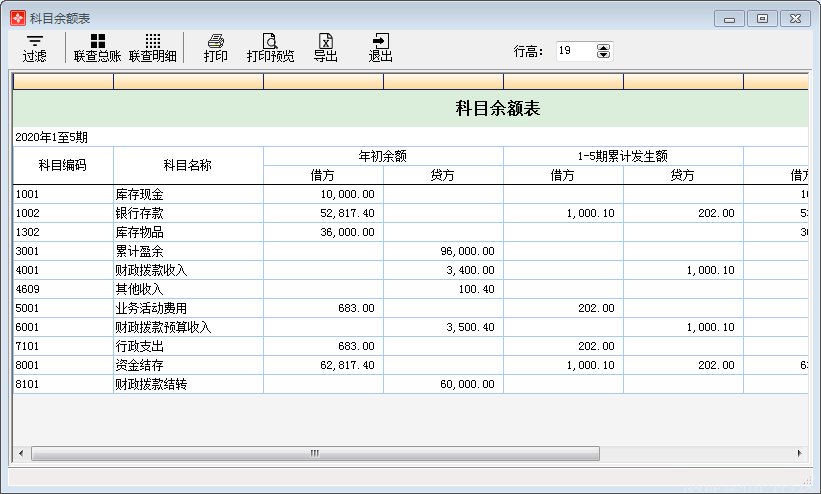The width and height of the screenshot is (821, 494).
Task: Click the app icon in title bar
Action: 17,18
